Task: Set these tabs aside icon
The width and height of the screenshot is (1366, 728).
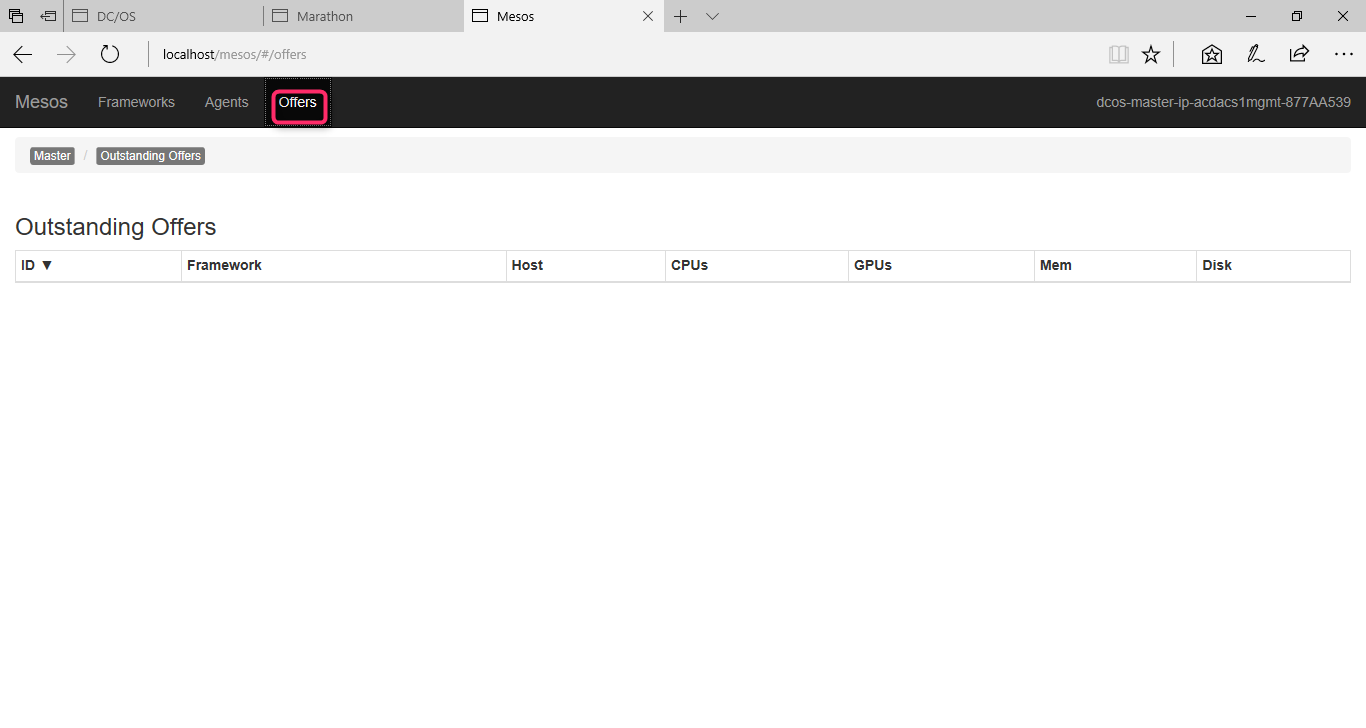Action: click(x=48, y=16)
